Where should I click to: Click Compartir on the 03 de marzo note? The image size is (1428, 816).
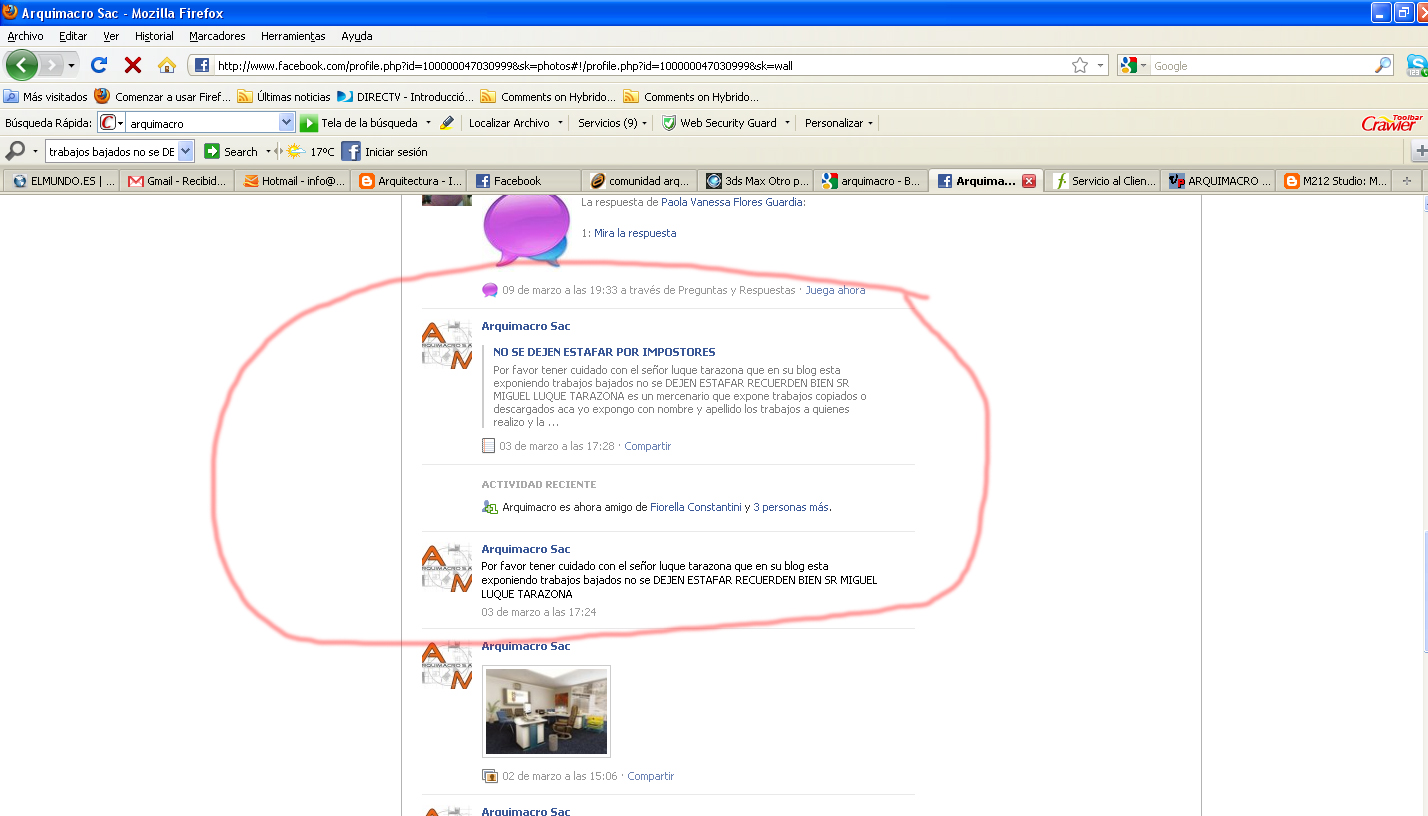click(648, 446)
